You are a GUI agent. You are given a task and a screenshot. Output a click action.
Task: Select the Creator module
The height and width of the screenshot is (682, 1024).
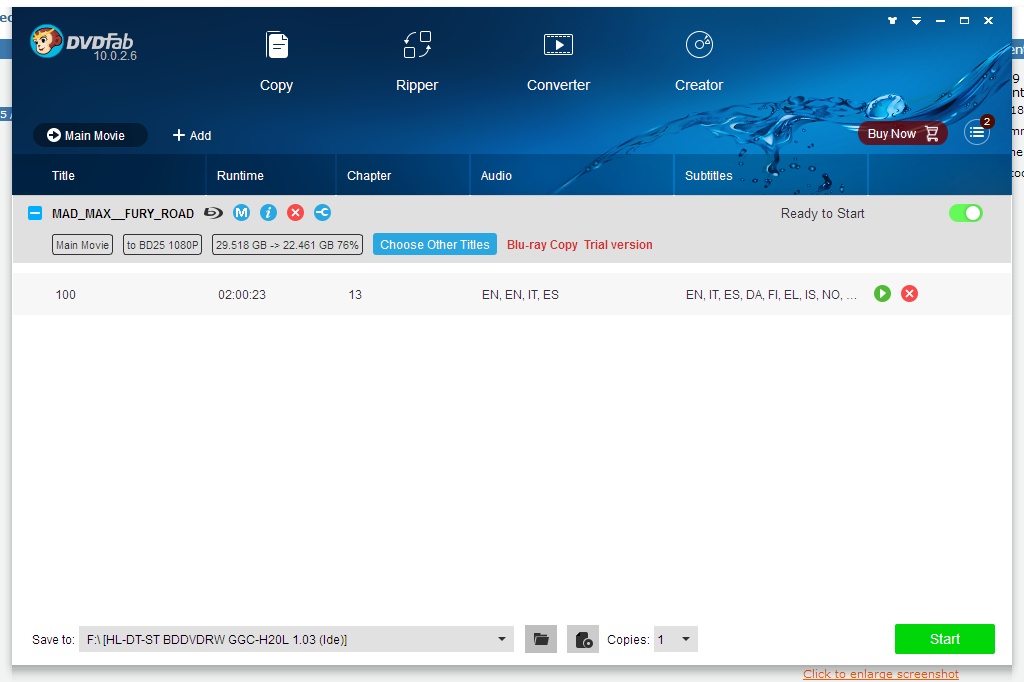(x=698, y=58)
